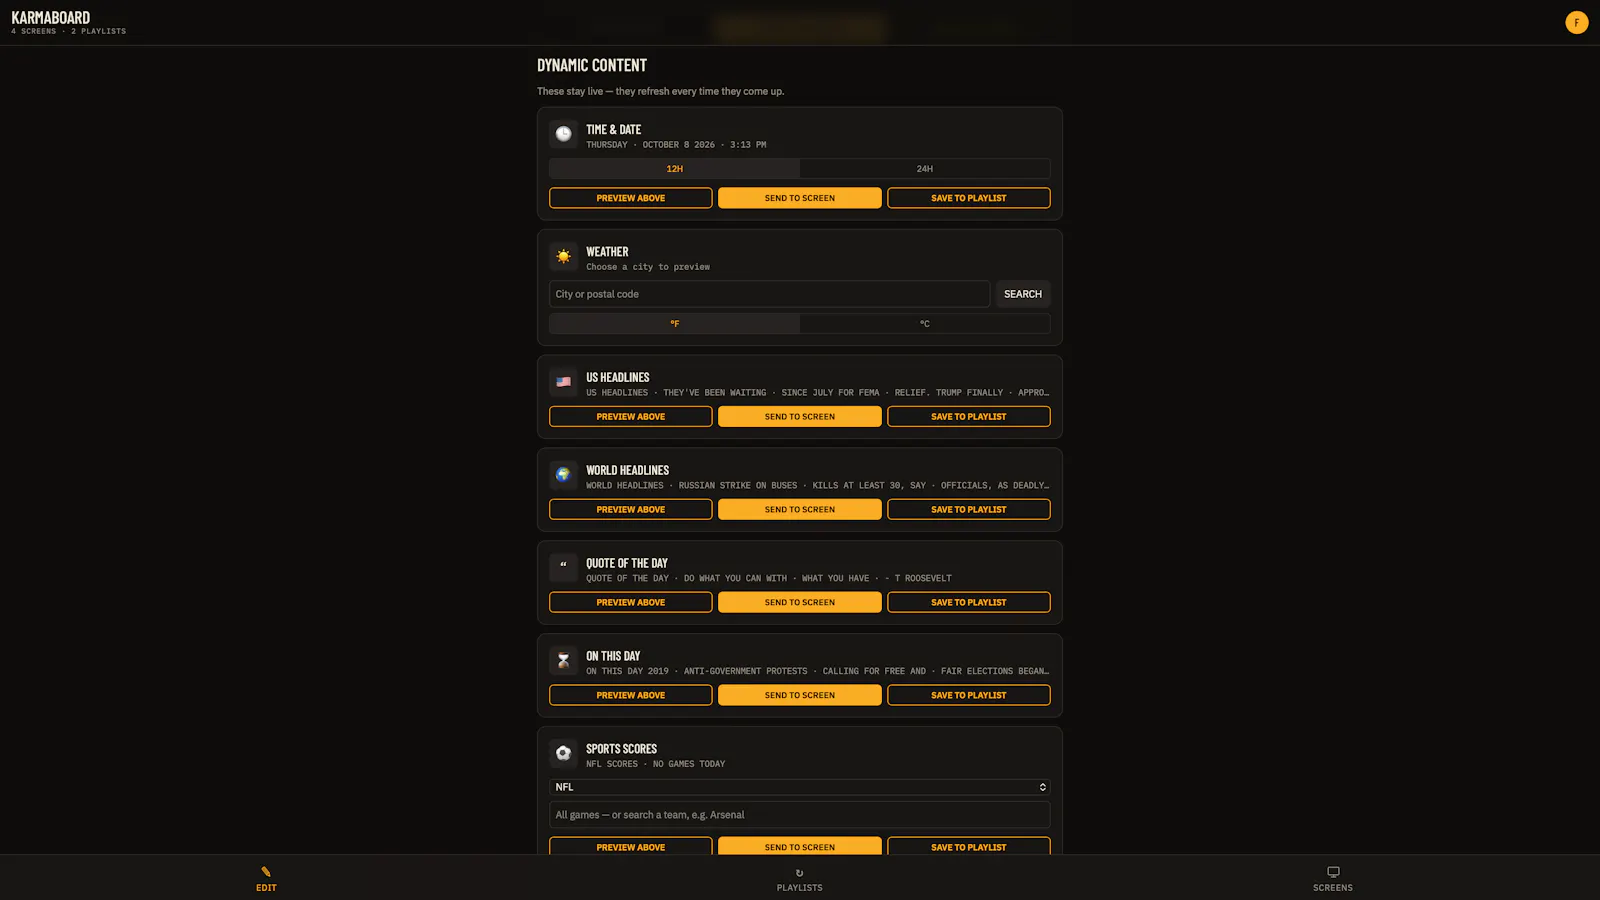
Task: Send On This Day to screen
Action: click(800, 696)
